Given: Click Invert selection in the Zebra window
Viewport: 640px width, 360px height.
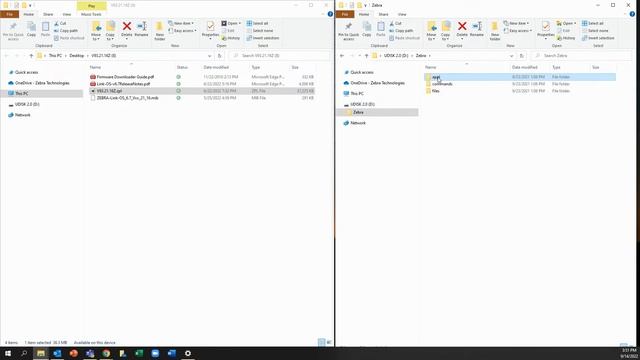Looking at the screenshot, I should click(598, 38).
